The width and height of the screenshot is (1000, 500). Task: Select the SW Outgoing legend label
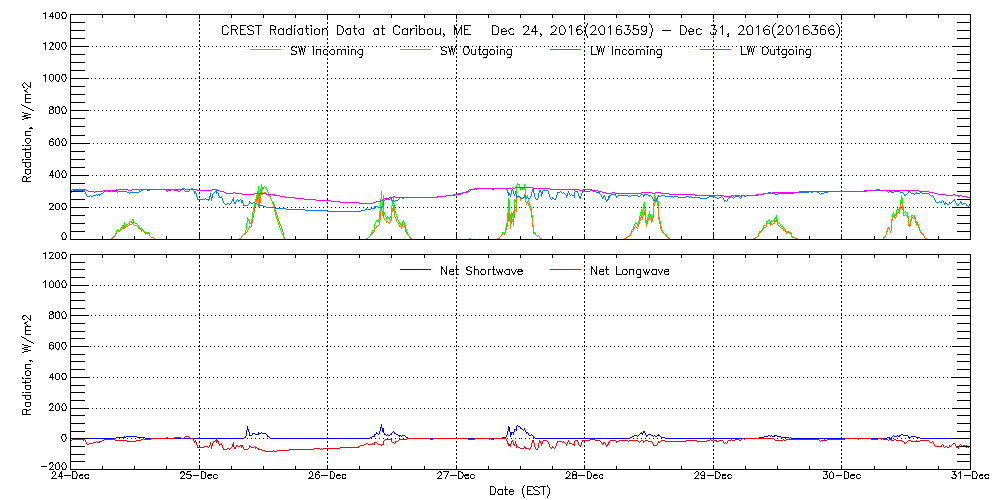476,51
